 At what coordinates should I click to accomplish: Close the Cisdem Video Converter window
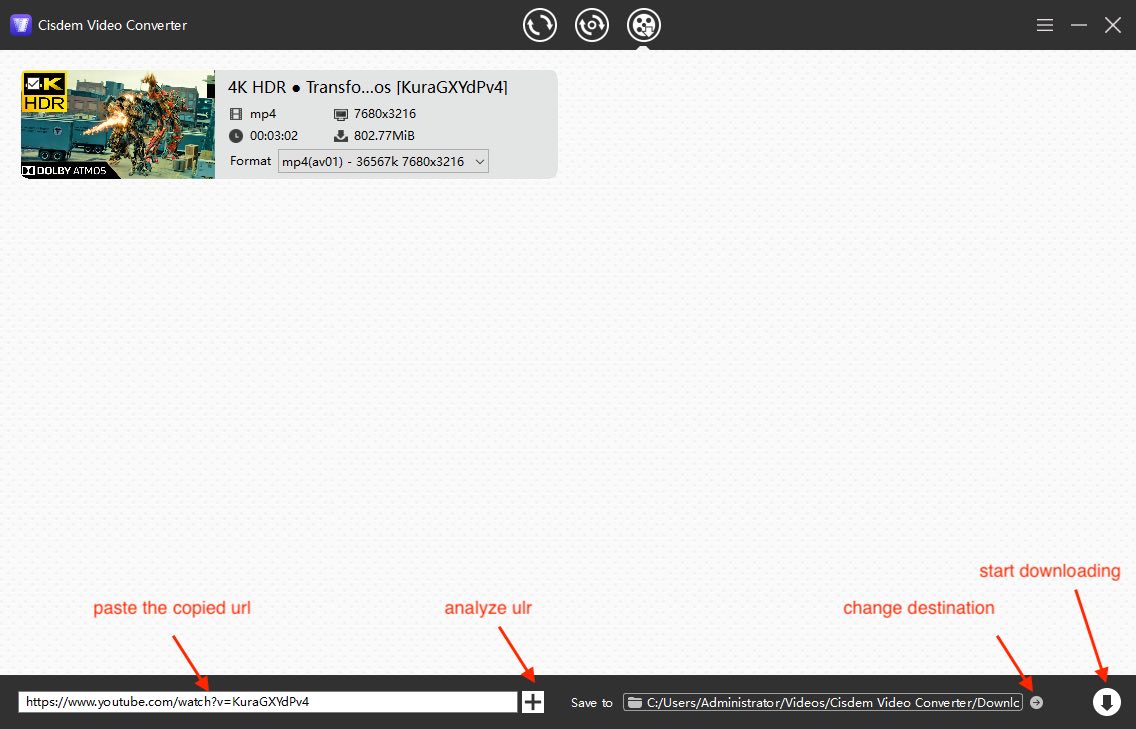1113,25
